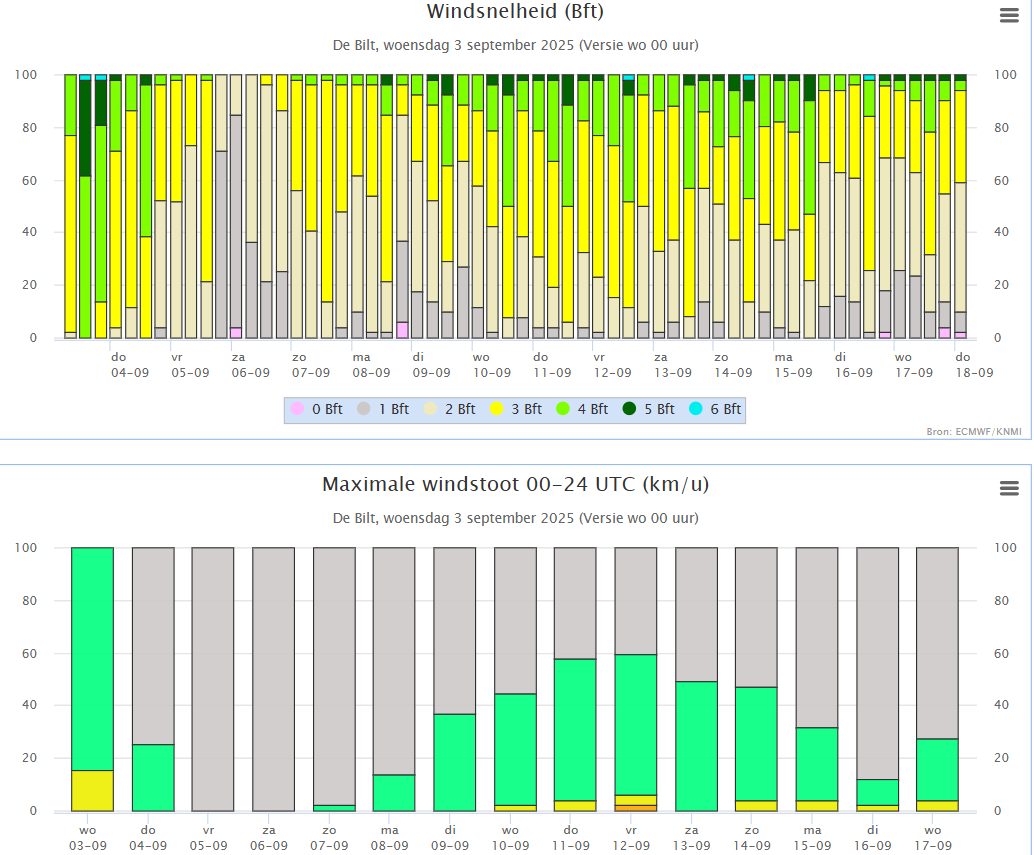Viewport: 1034px width, 855px height.
Task: Toggle the 5 Bft legend series
Action: click(x=649, y=409)
